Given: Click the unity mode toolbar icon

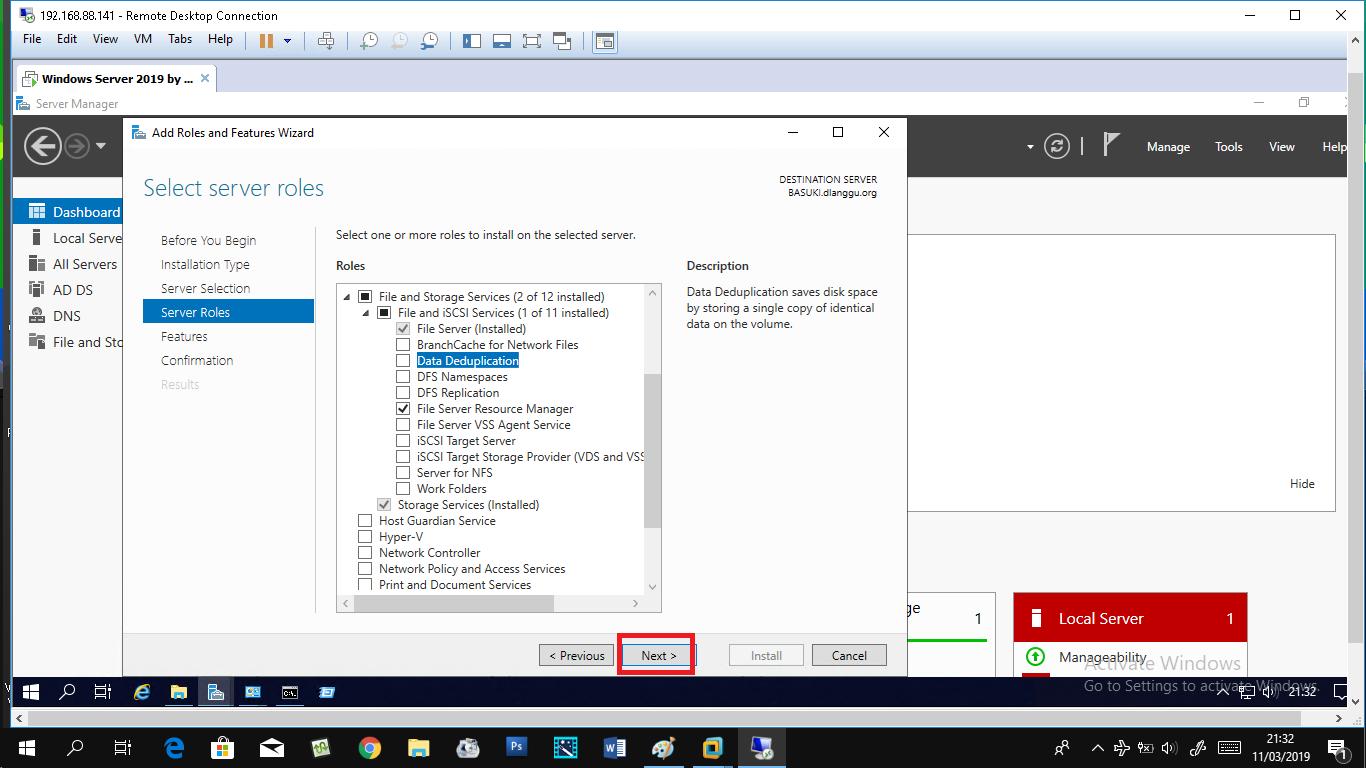Looking at the screenshot, I should point(562,40).
